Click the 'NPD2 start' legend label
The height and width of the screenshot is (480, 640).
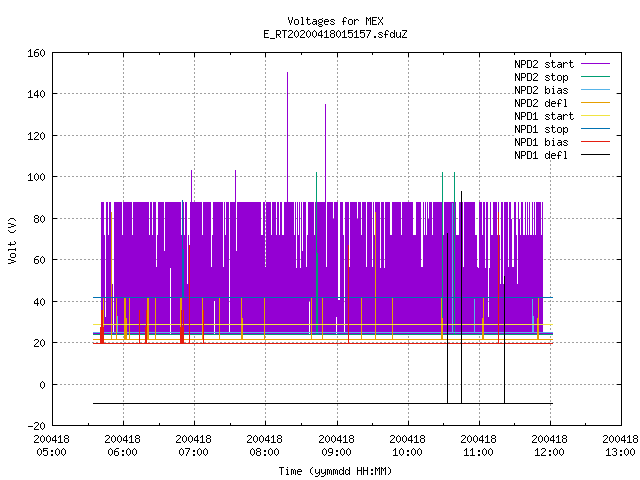tap(544, 64)
